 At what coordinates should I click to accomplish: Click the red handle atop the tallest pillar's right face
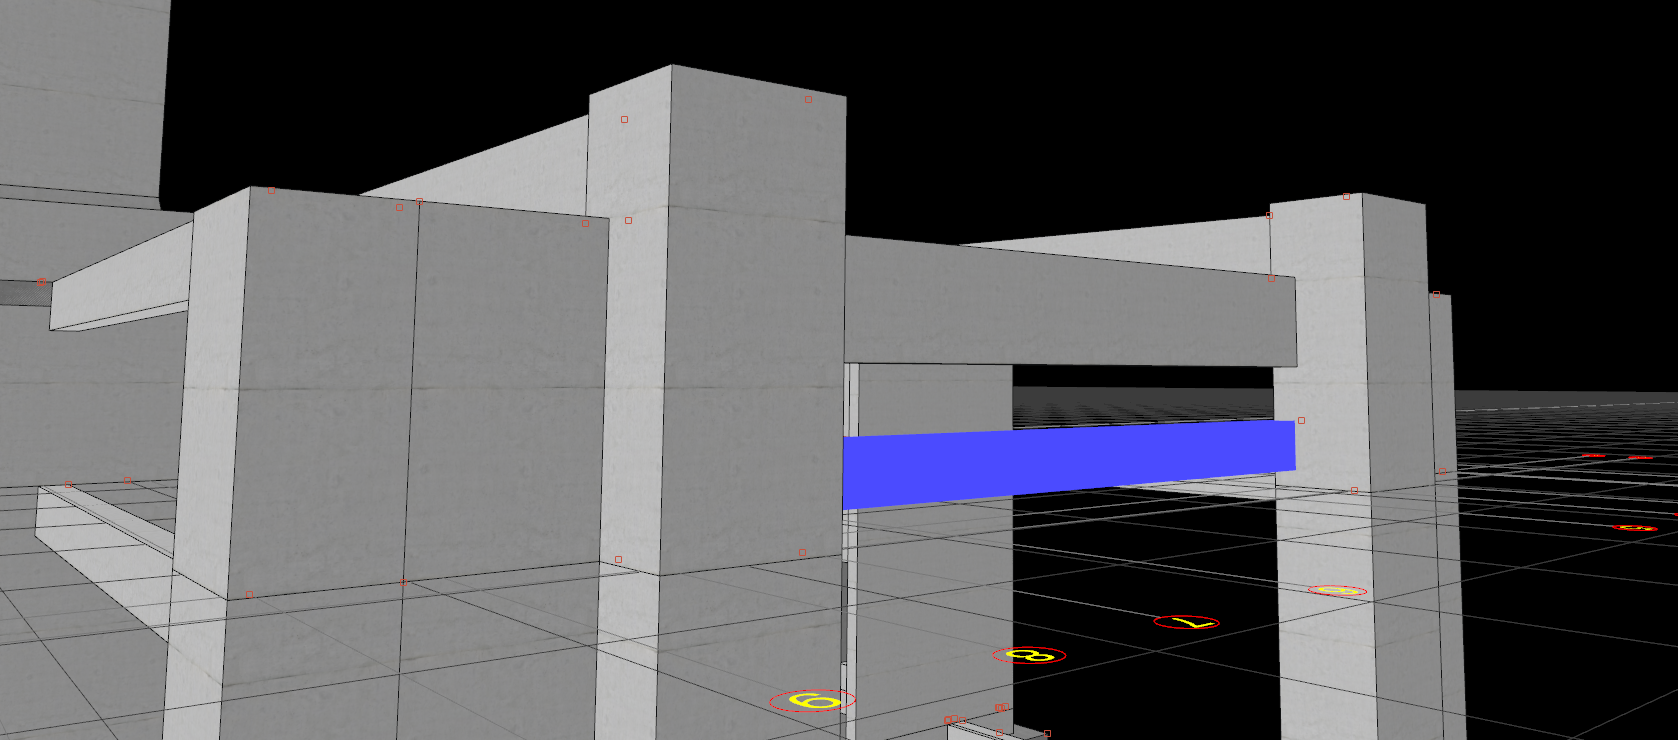pos(808,100)
